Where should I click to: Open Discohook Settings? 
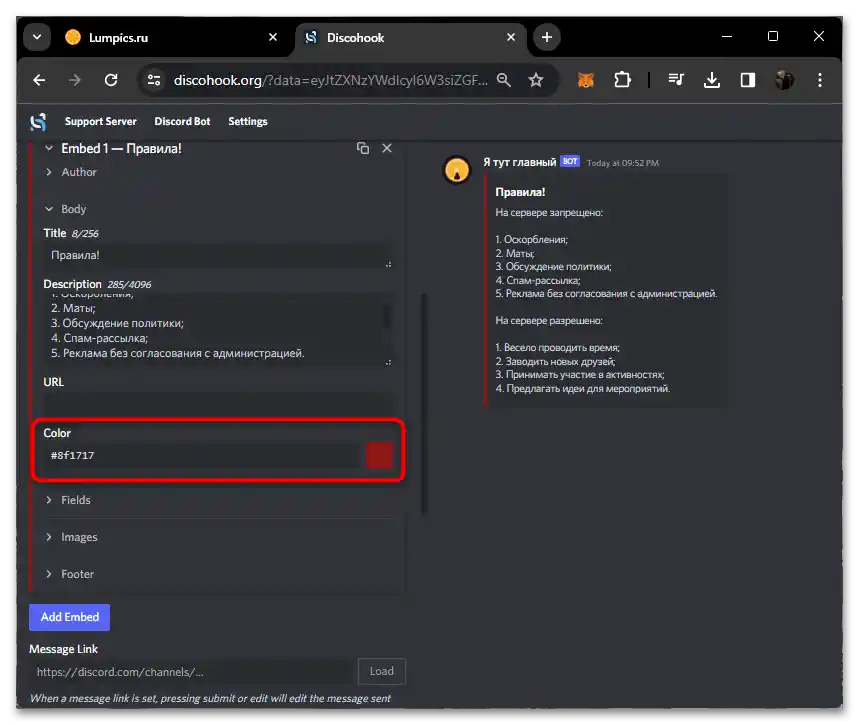pos(248,122)
